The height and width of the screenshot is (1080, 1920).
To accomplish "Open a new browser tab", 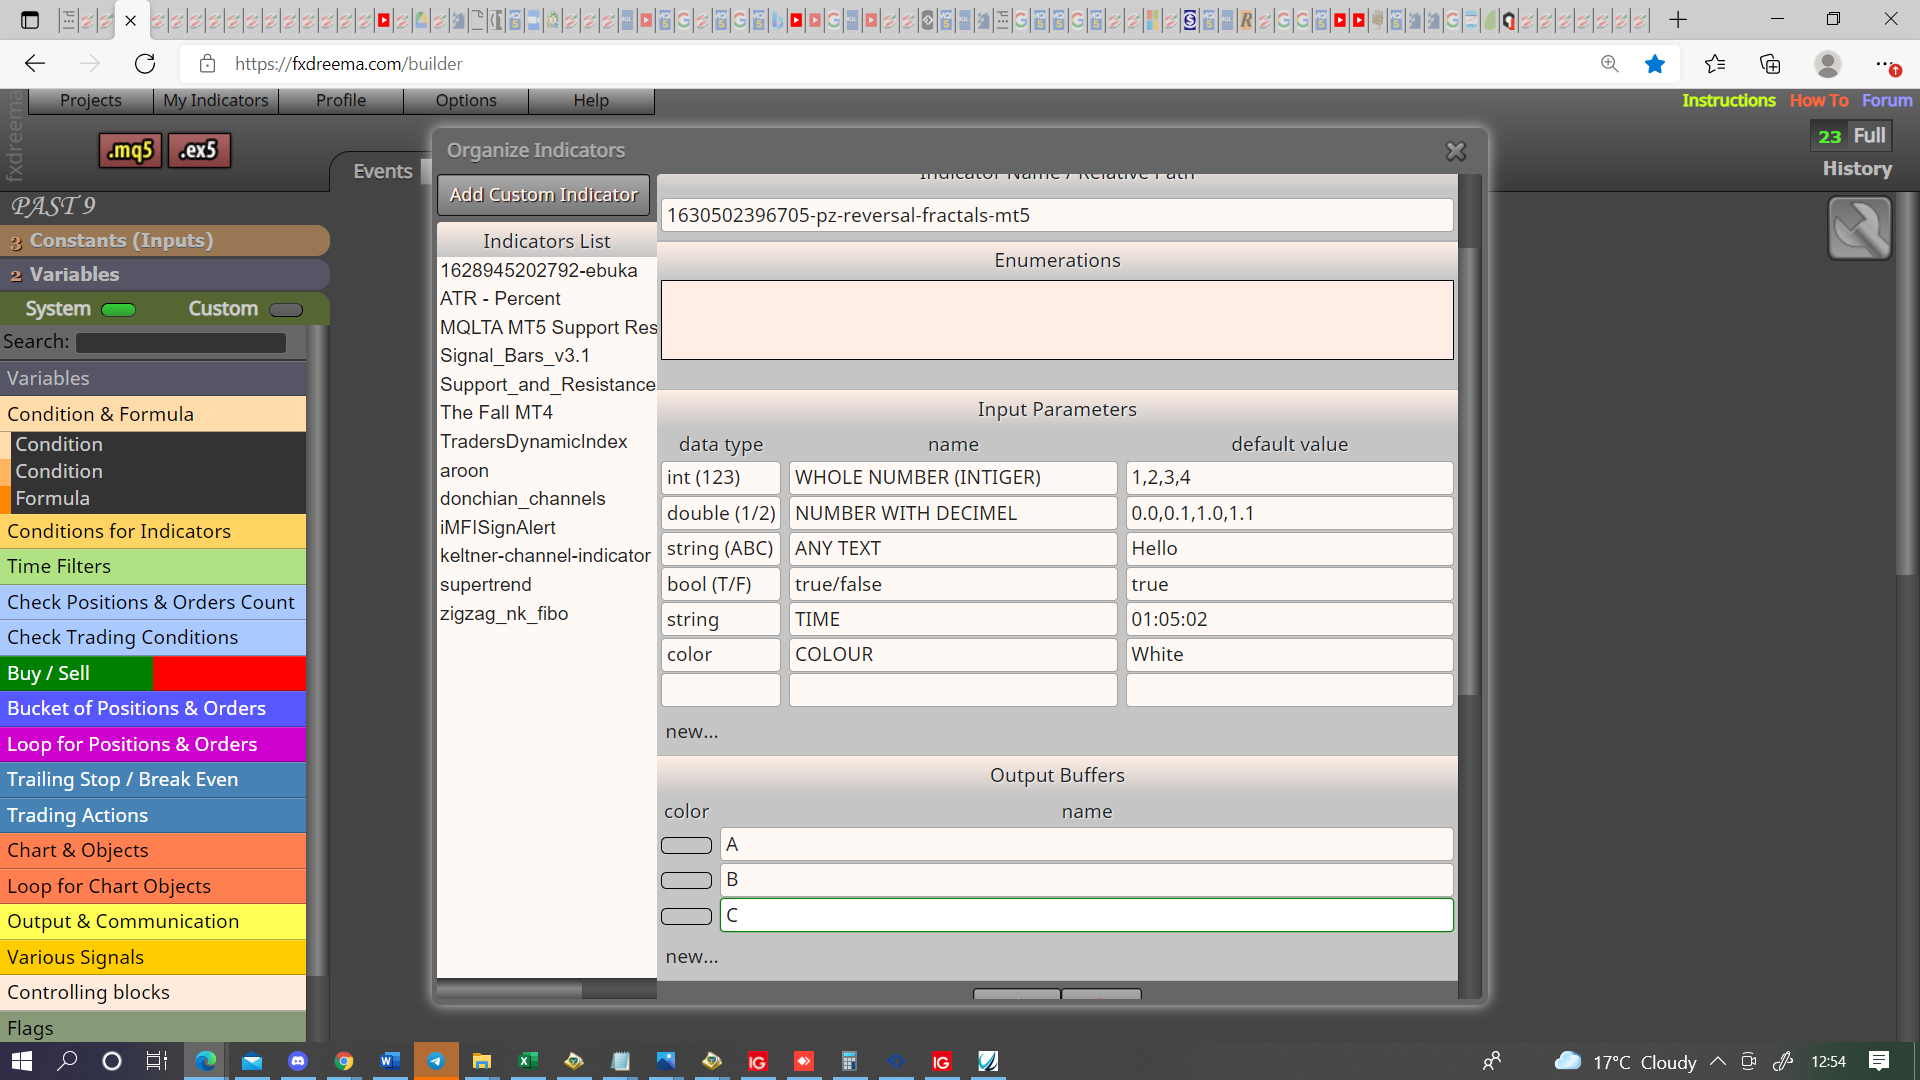I will [x=1678, y=20].
